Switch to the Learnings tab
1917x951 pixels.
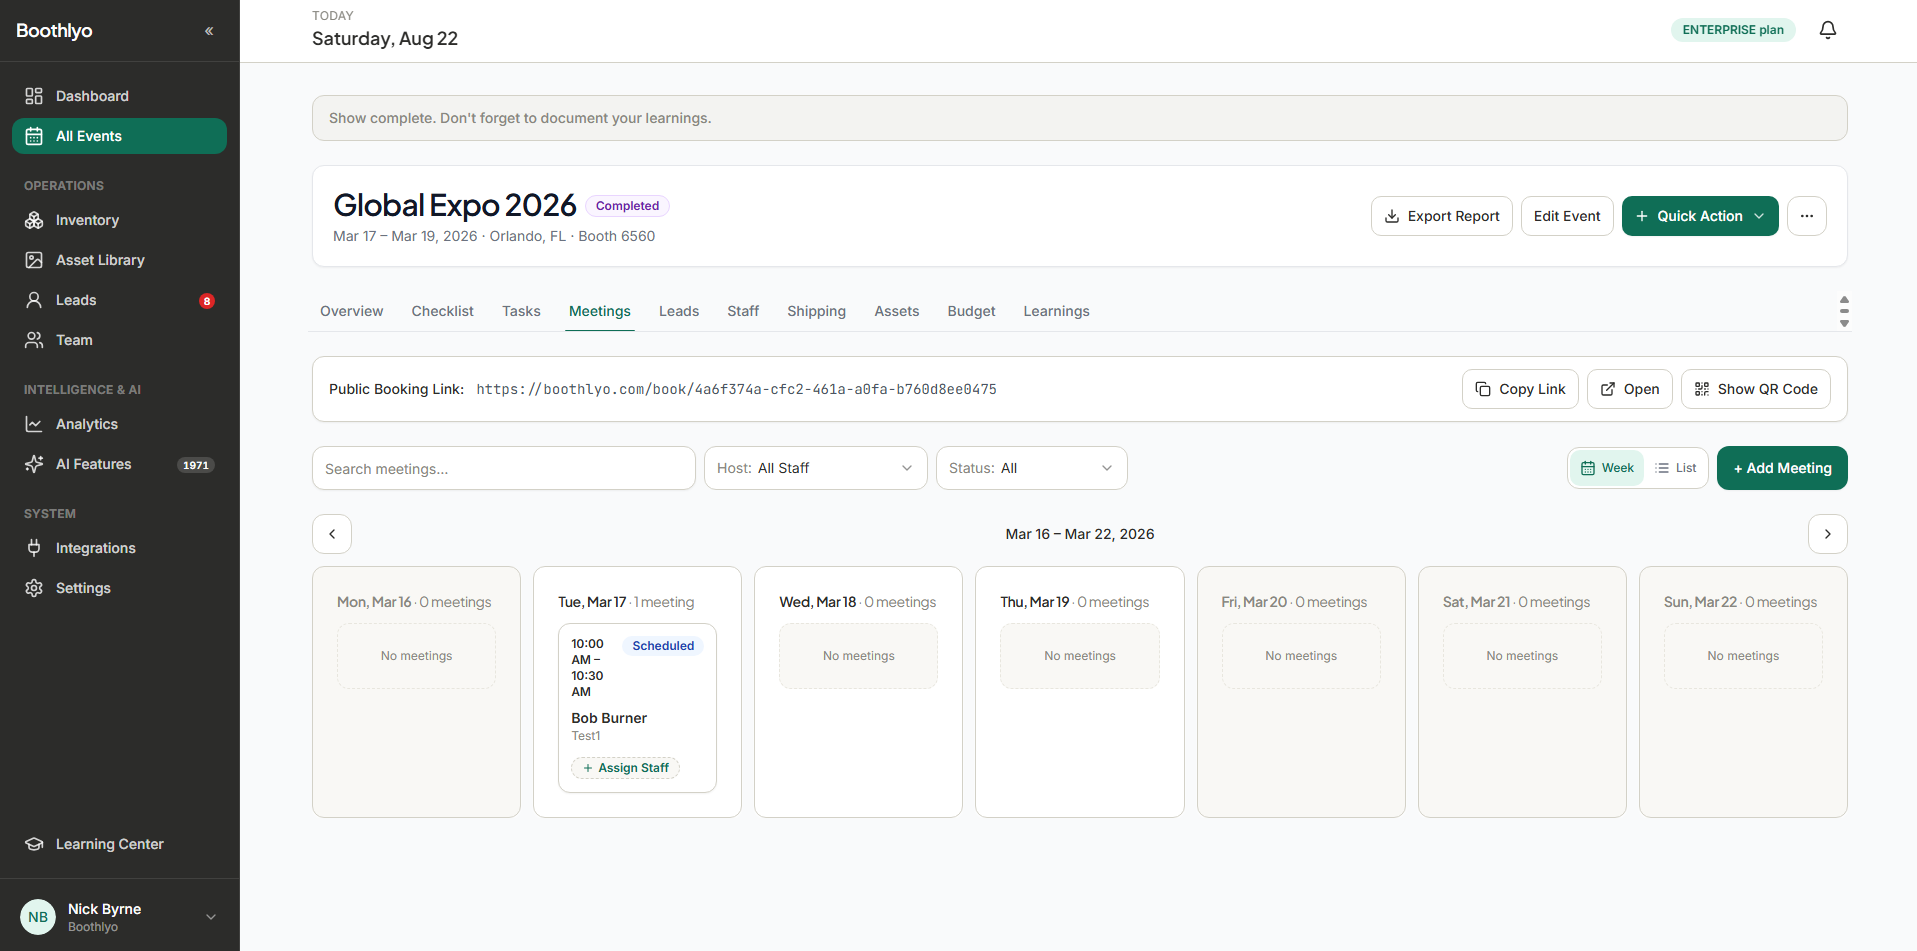(1056, 311)
